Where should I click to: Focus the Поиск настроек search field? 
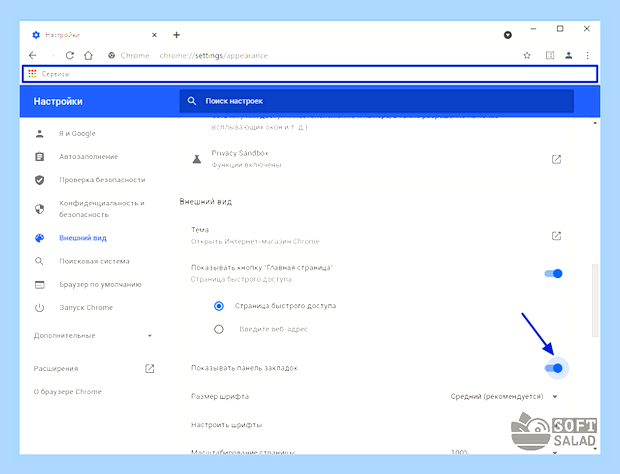click(376, 101)
